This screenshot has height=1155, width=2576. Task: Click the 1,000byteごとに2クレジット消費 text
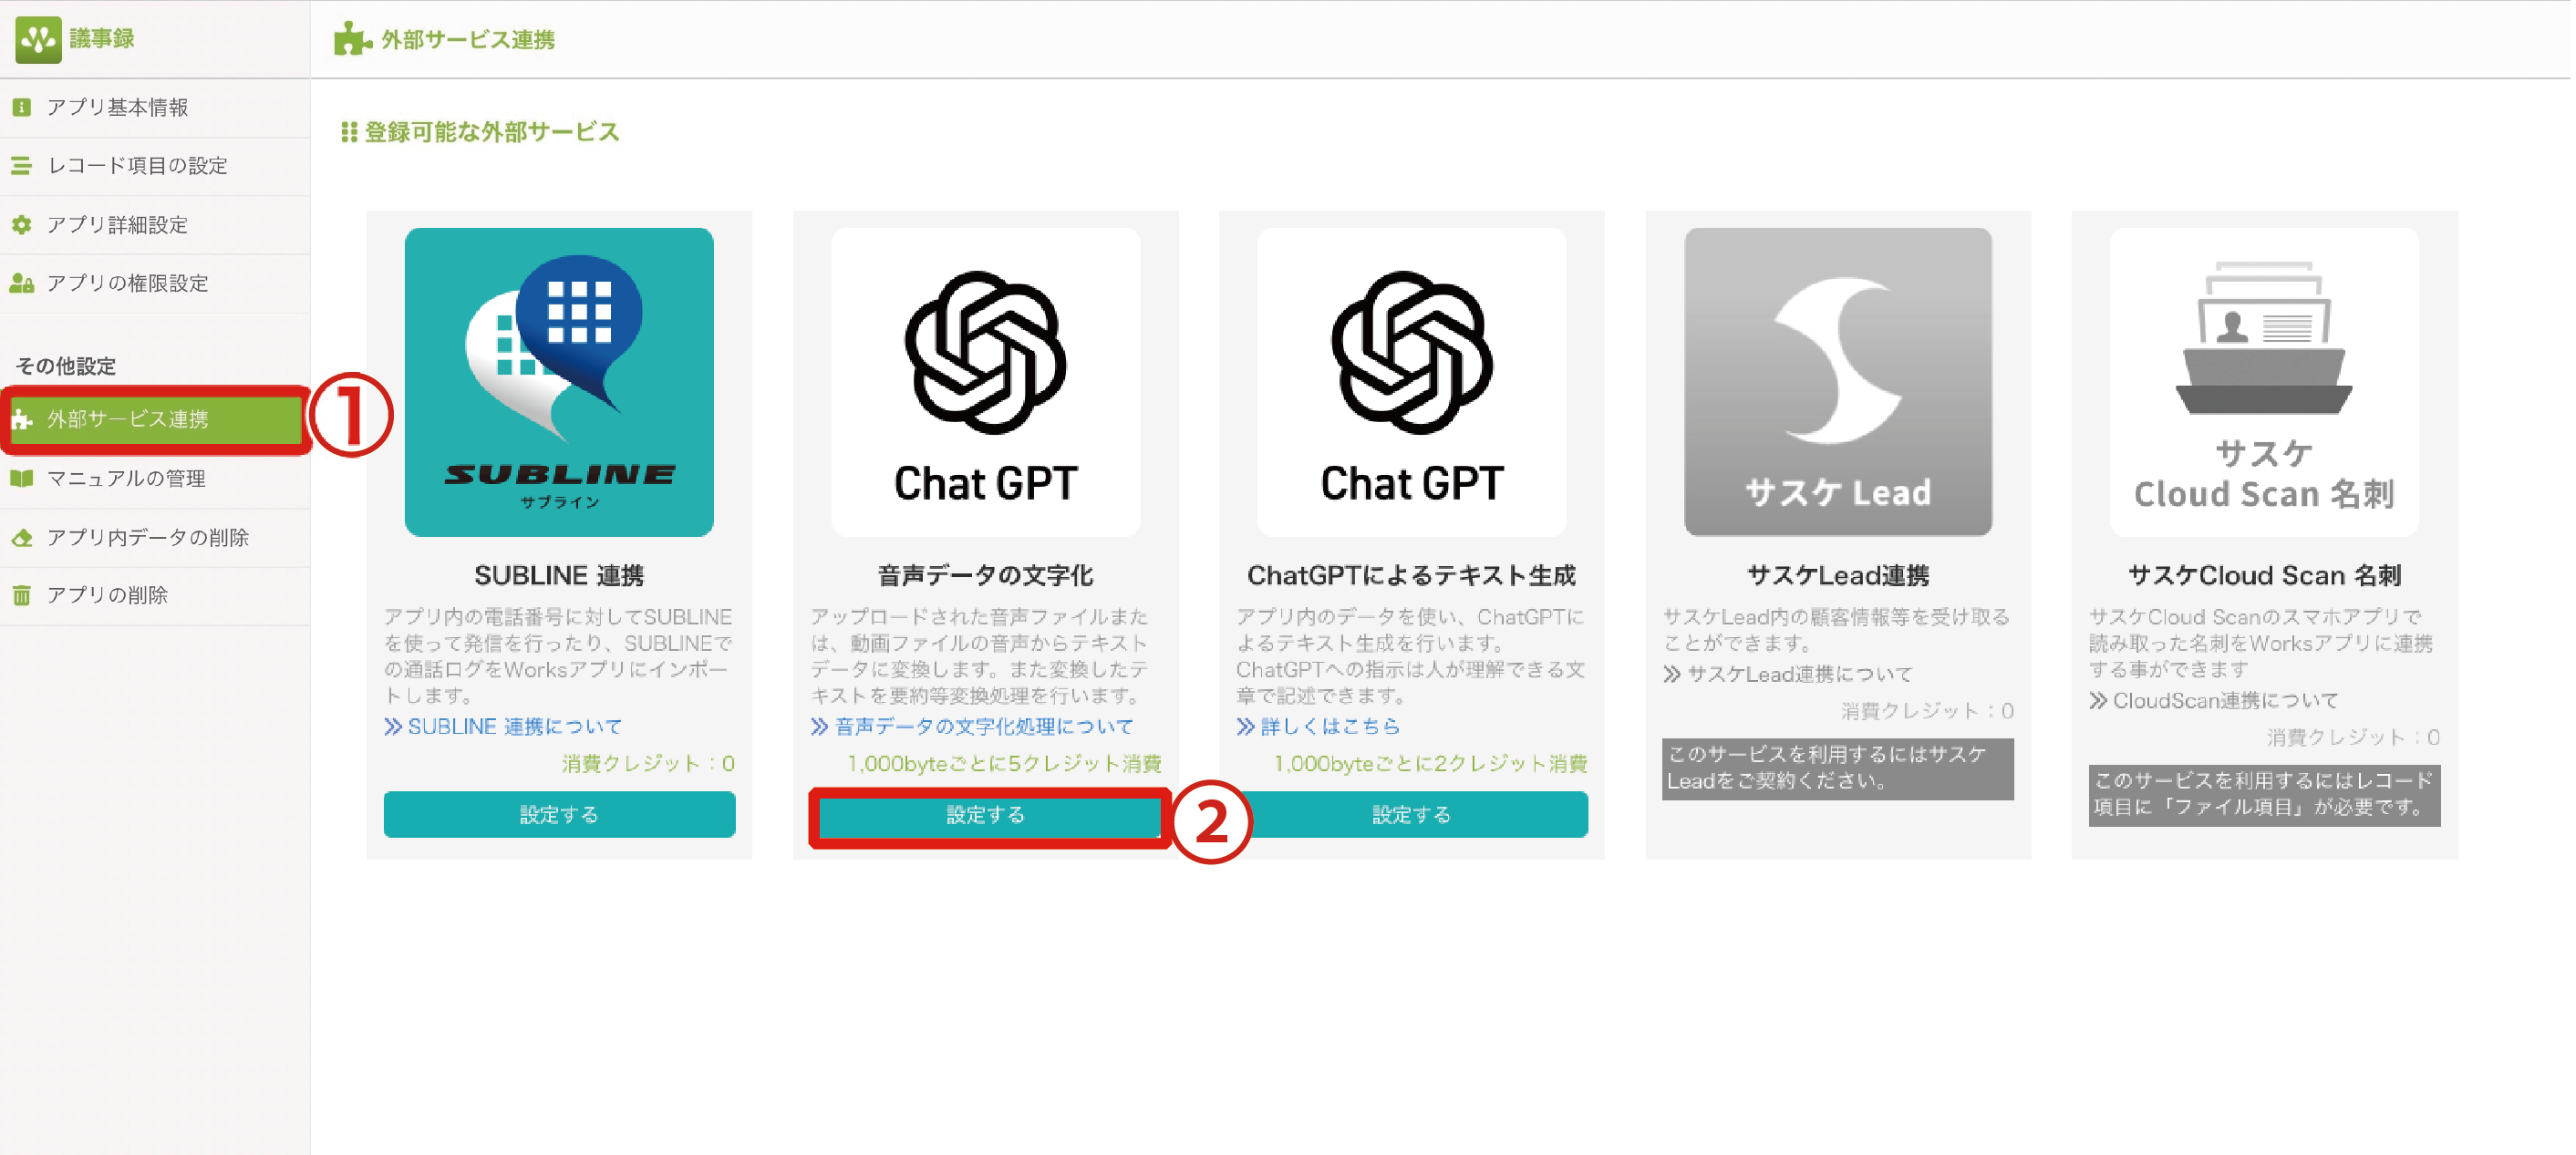pyautogui.click(x=1430, y=765)
